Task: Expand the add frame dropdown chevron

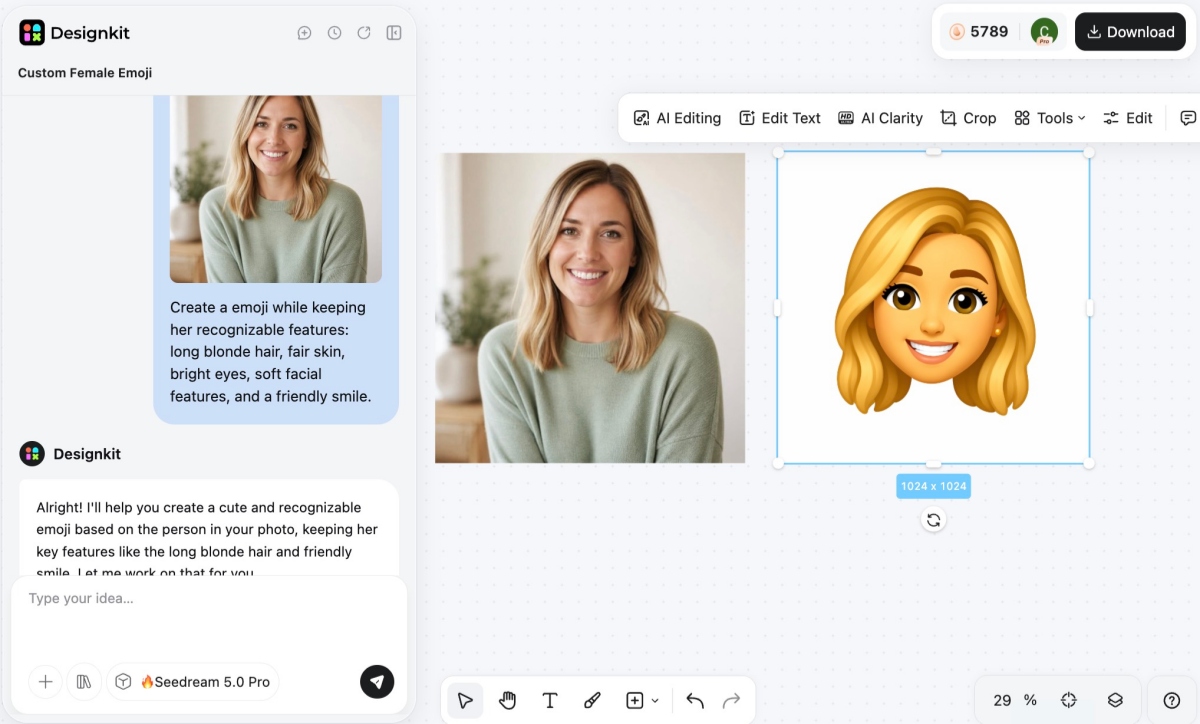Action: click(x=655, y=701)
